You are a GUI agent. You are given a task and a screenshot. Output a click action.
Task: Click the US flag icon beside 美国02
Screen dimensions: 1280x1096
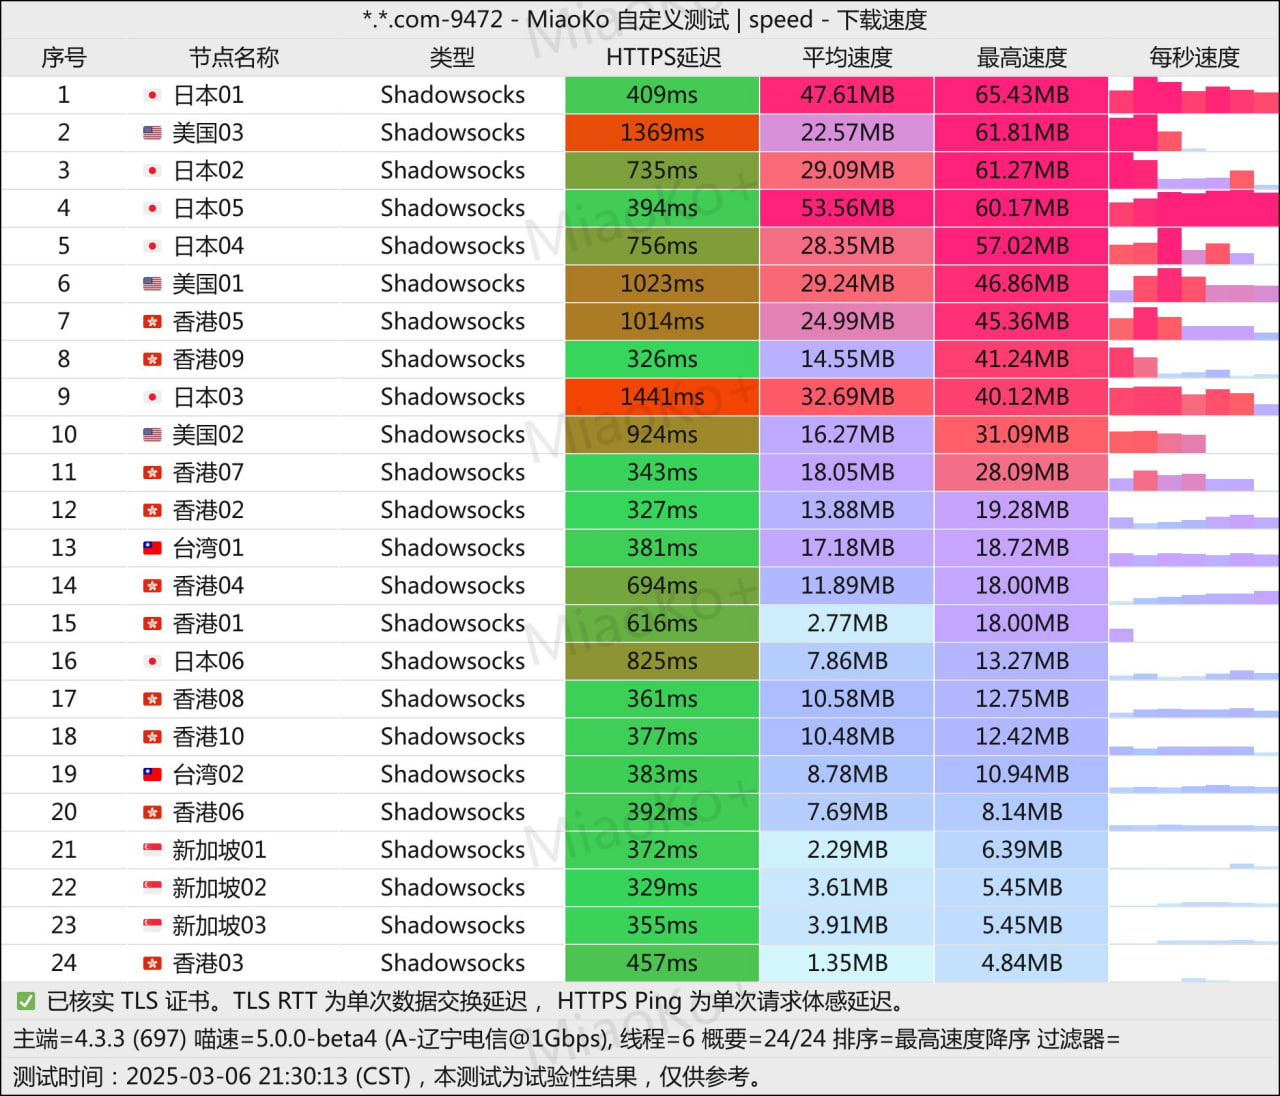click(x=152, y=435)
